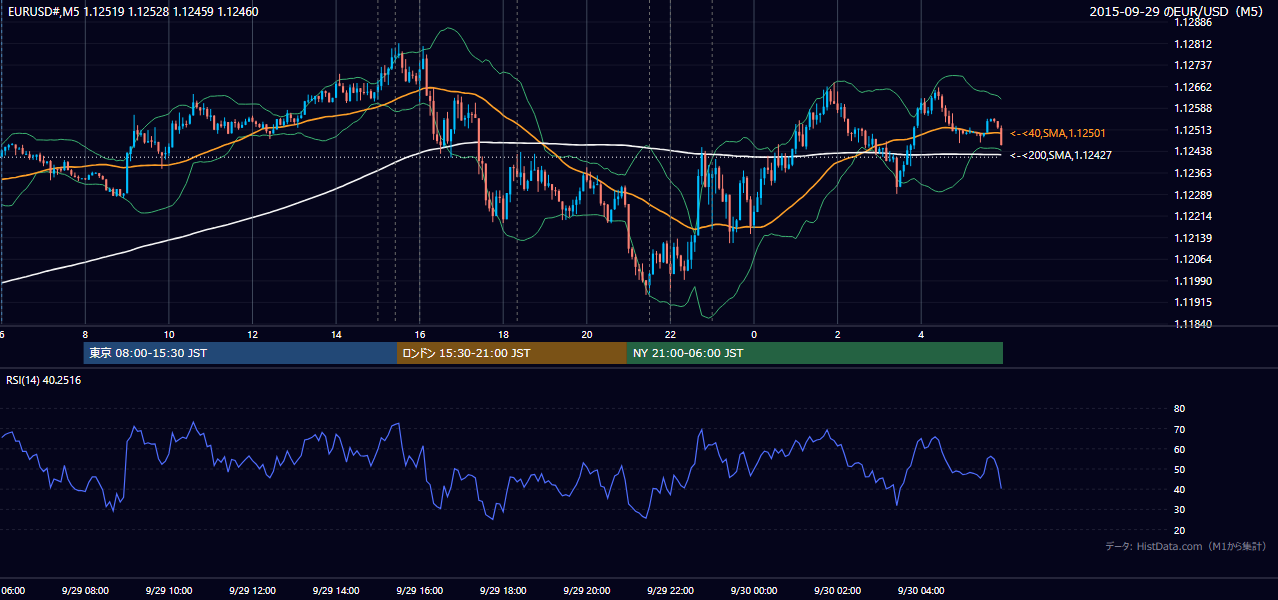
Task: Click hour marker 22 under price chart
Action: point(671,334)
